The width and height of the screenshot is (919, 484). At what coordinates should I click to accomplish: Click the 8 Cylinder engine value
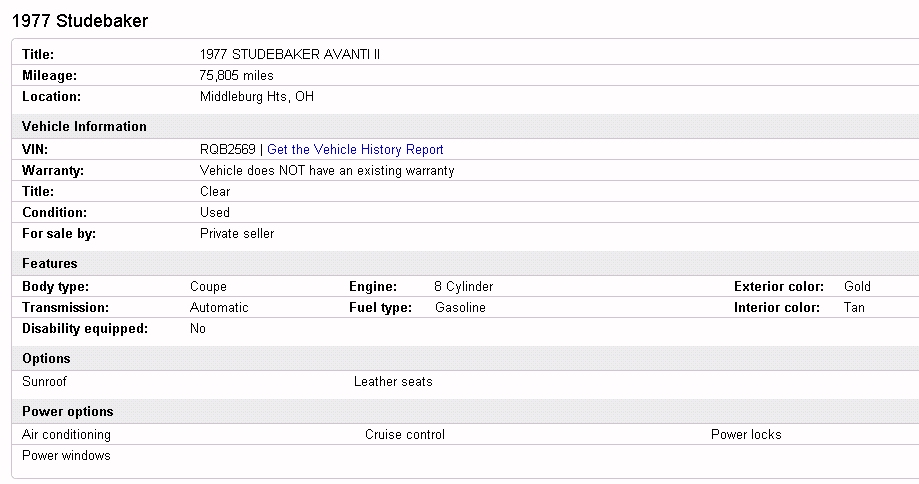[x=464, y=287]
